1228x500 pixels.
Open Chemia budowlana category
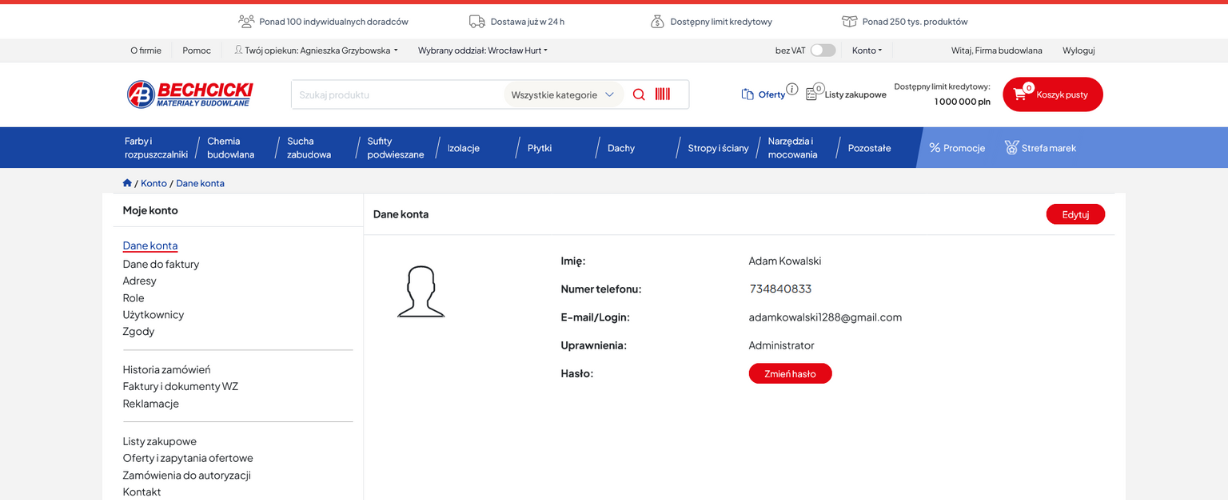click(231, 148)
